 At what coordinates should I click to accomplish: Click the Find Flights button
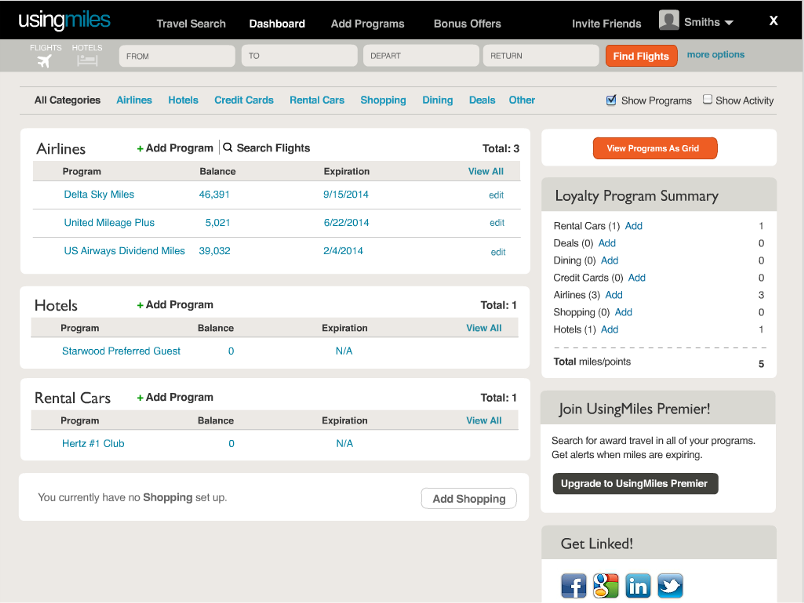point(641,56)
